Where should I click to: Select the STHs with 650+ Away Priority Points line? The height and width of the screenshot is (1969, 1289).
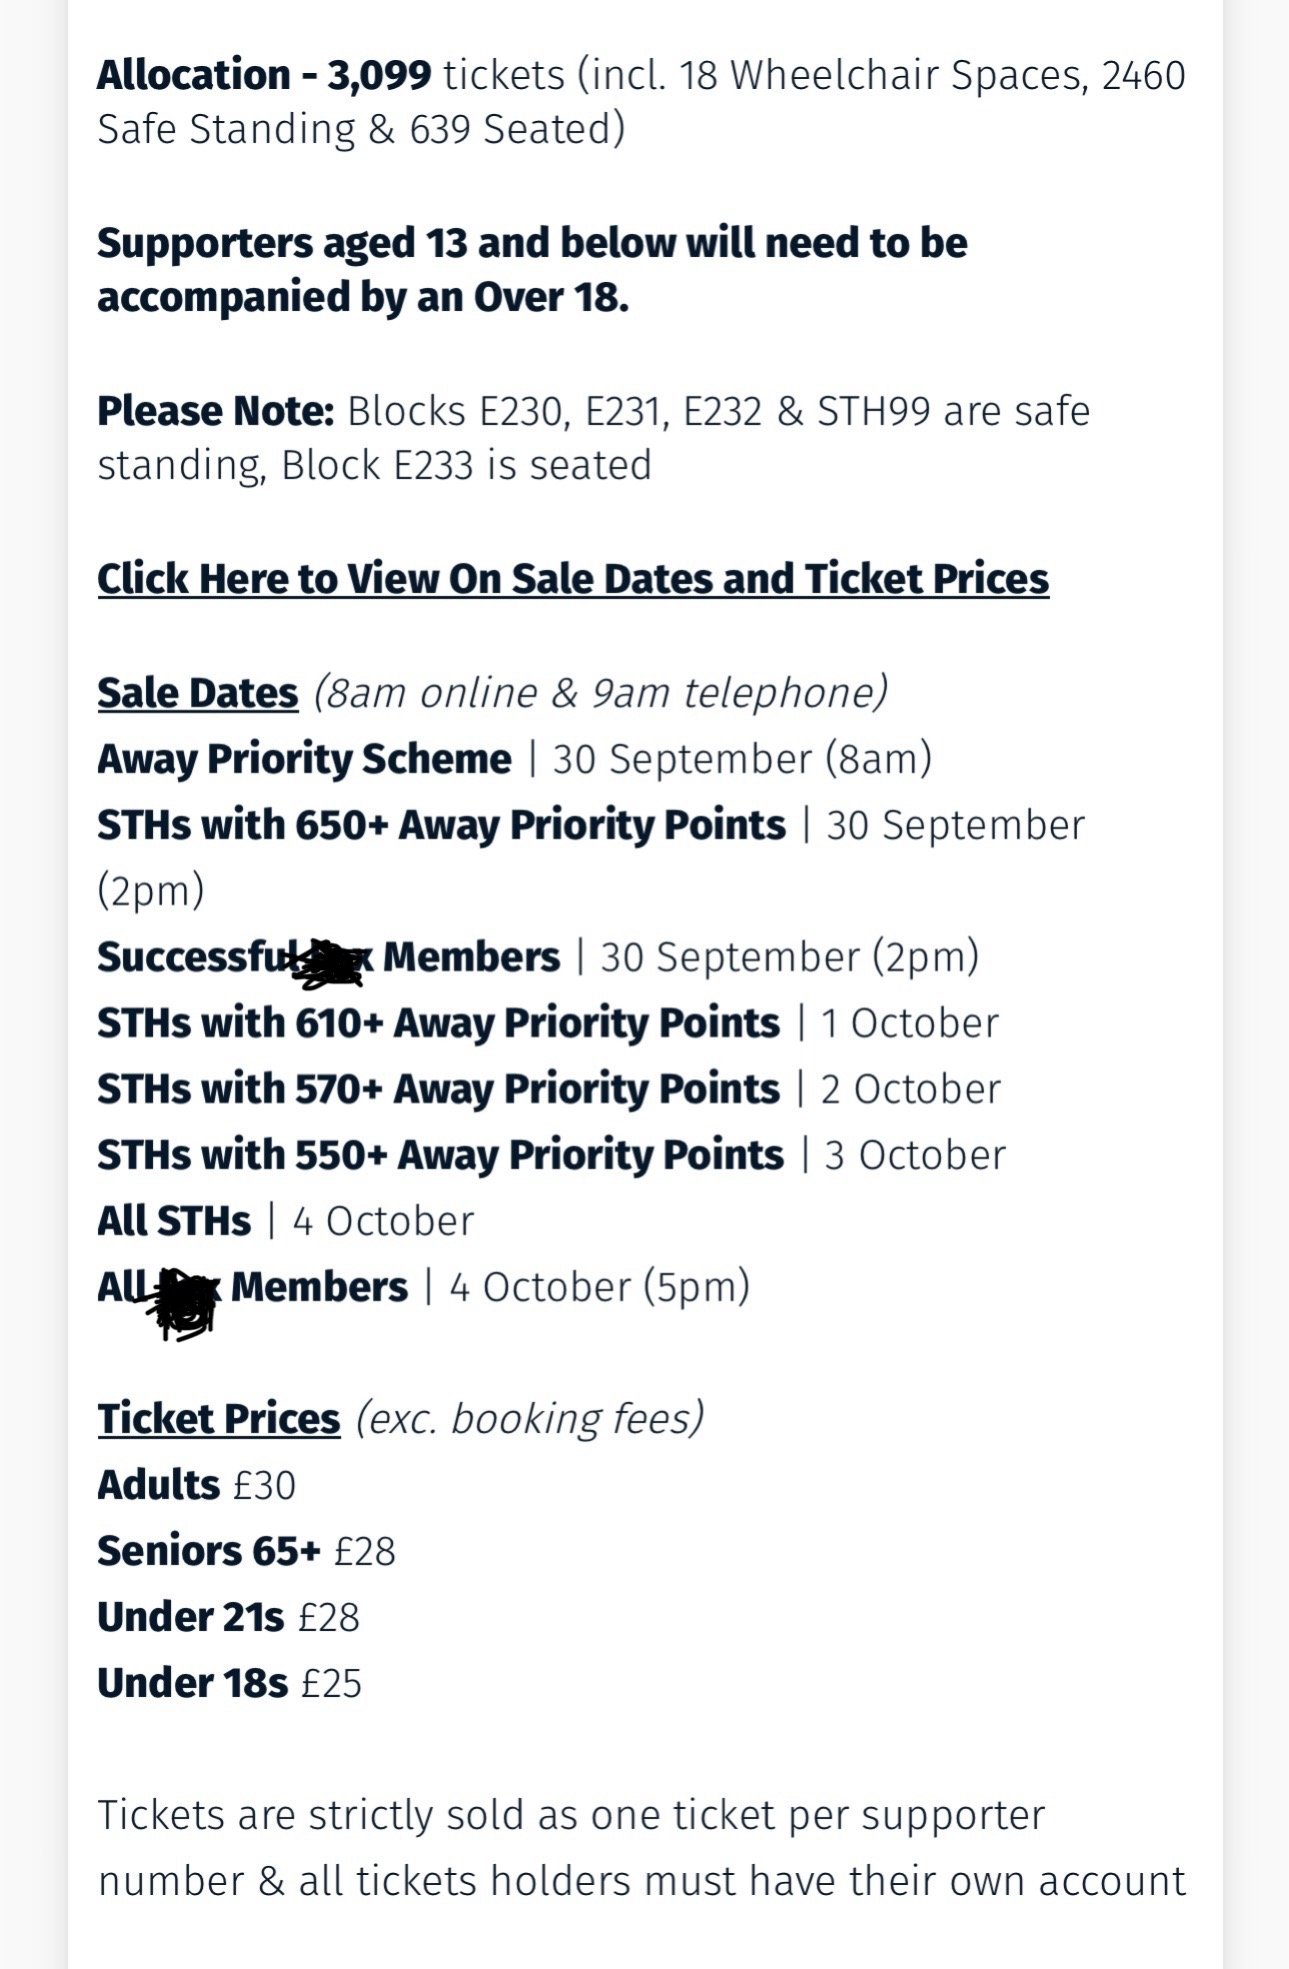(x=591, y=857)
